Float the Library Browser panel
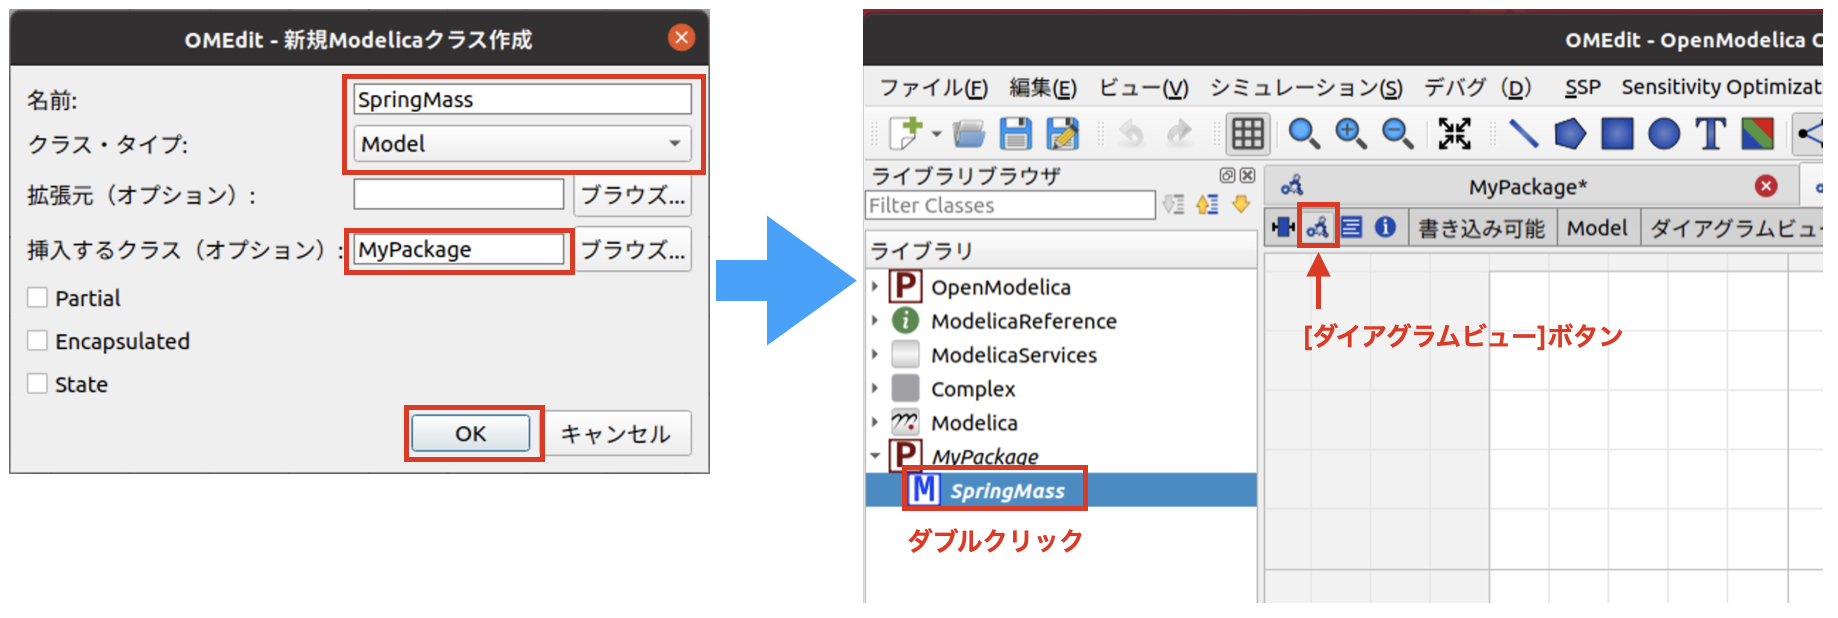This screenshot has height=618, width=1838. click(1227, 175)
